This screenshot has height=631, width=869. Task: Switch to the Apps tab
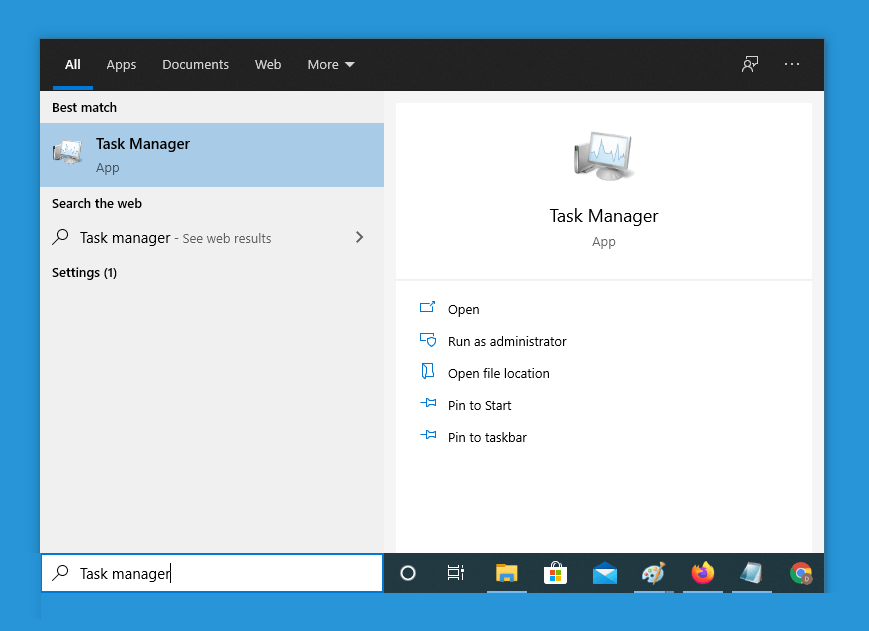point(121,65)
